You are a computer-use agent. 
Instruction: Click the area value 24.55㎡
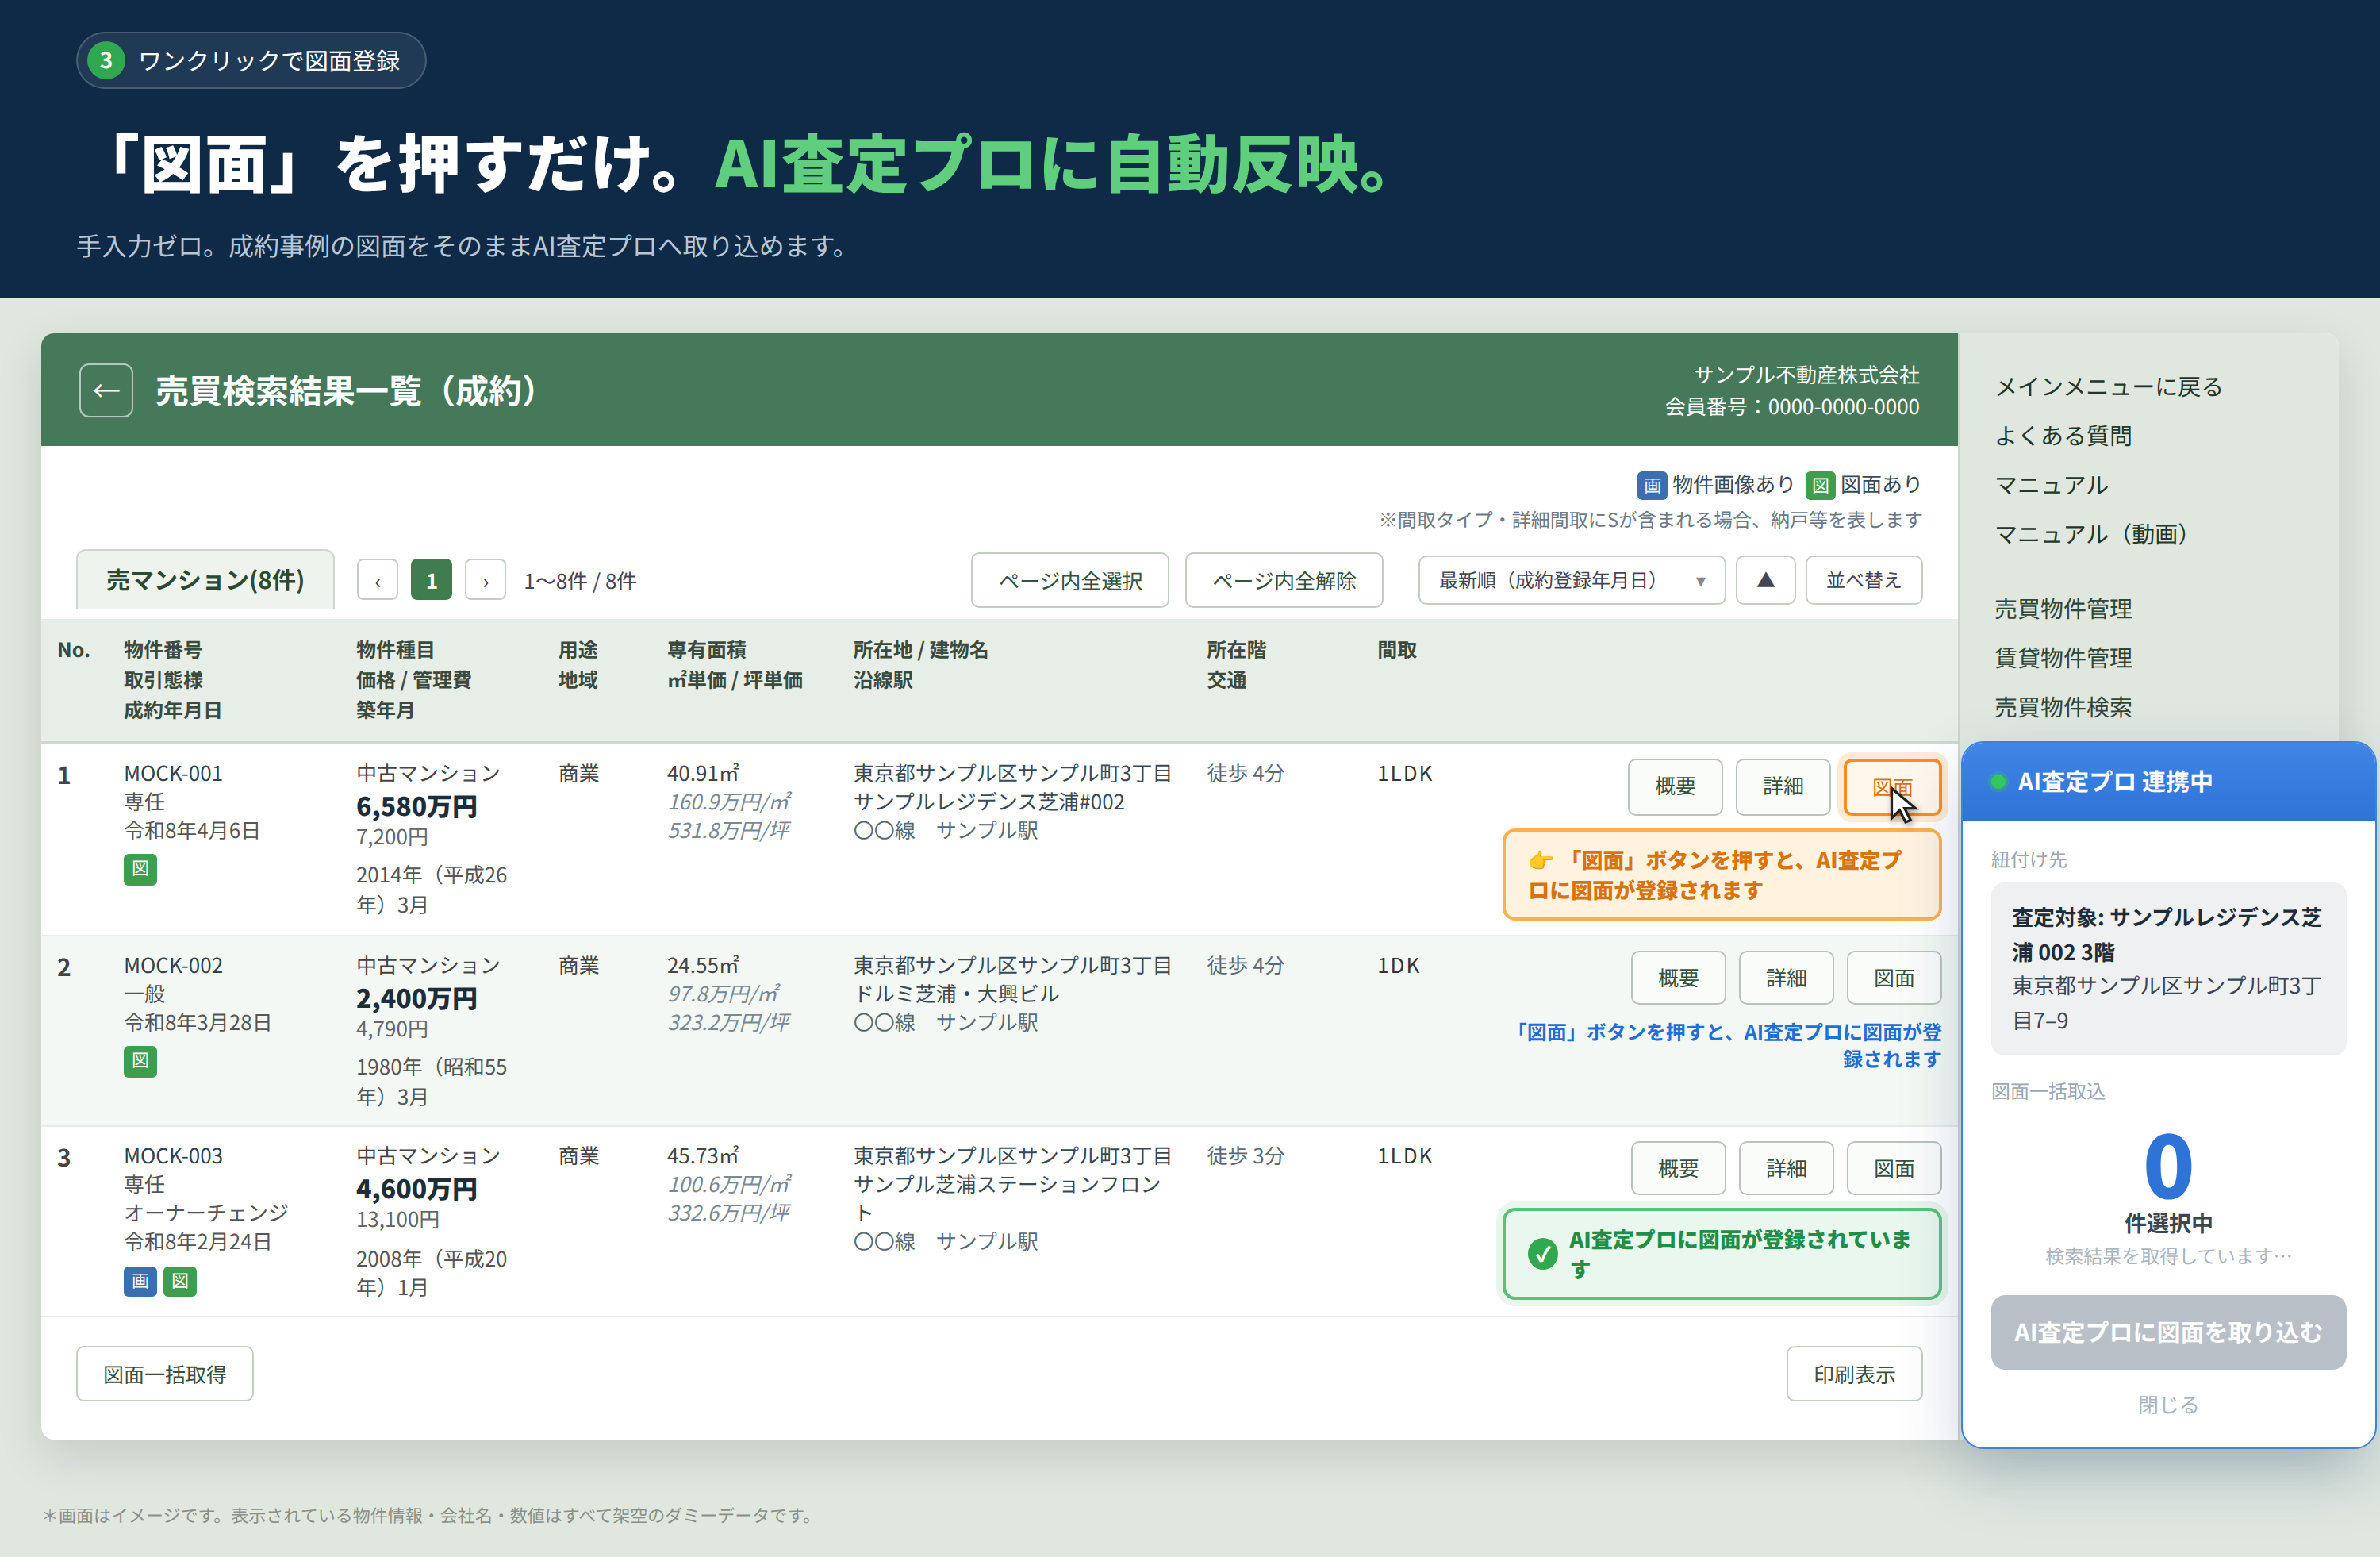coord(703,965)
